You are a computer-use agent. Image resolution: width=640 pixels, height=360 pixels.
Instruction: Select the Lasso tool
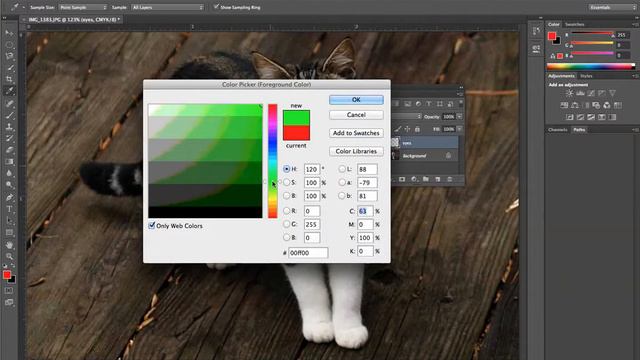[x=9, y=56]
